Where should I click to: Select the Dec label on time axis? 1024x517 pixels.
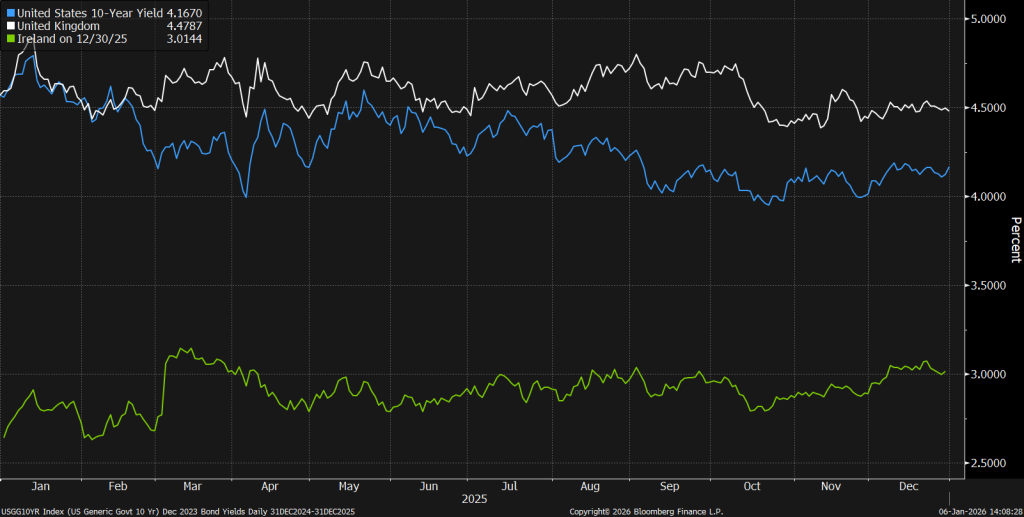(909, 485)
